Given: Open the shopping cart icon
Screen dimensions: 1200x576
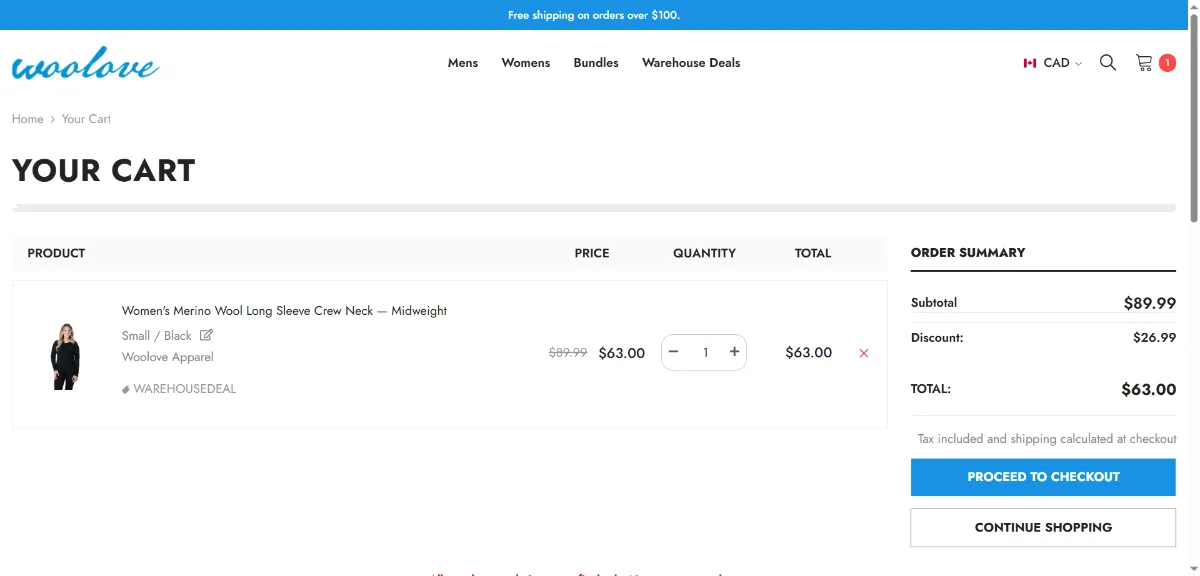Looking at the screenshot, I should (1144, 62).
